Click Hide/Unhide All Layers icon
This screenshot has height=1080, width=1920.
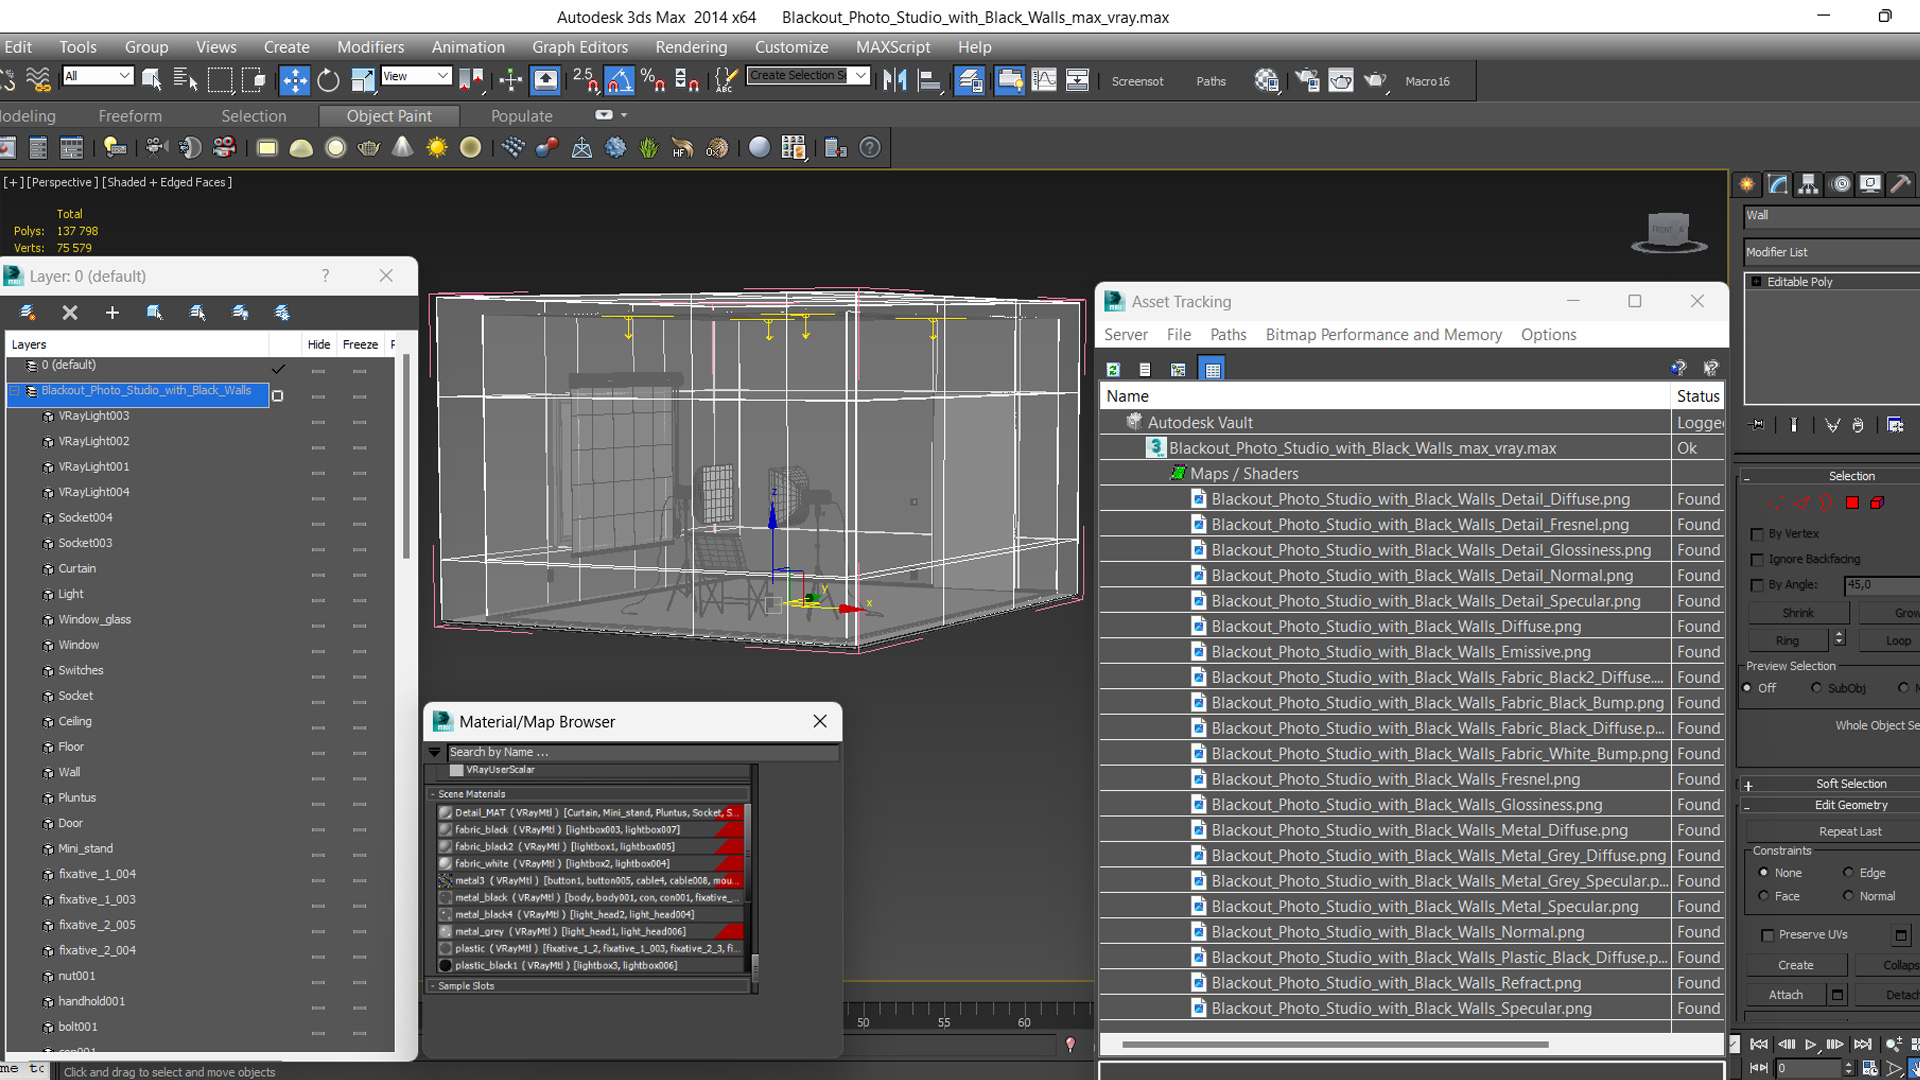tap(240, 312)
